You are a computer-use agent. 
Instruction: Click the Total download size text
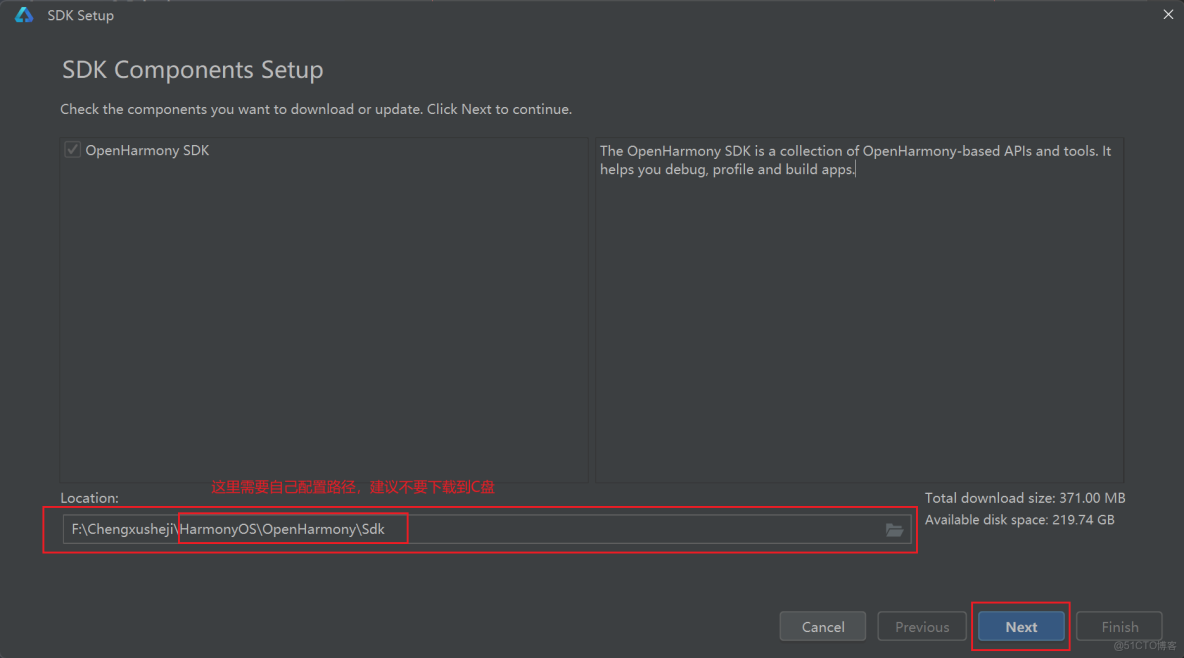tap(1025, 498)
